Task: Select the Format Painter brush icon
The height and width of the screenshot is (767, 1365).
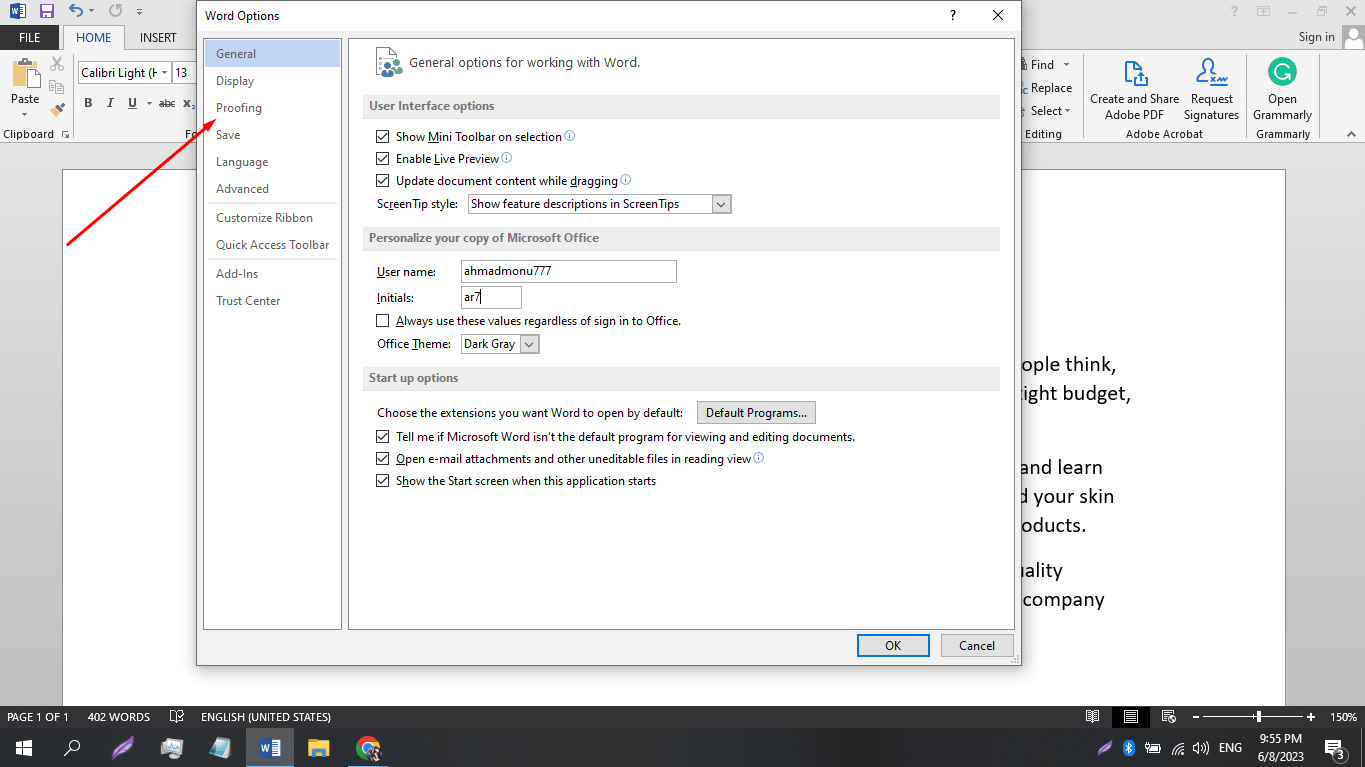Action: click(x=57, y=108)
